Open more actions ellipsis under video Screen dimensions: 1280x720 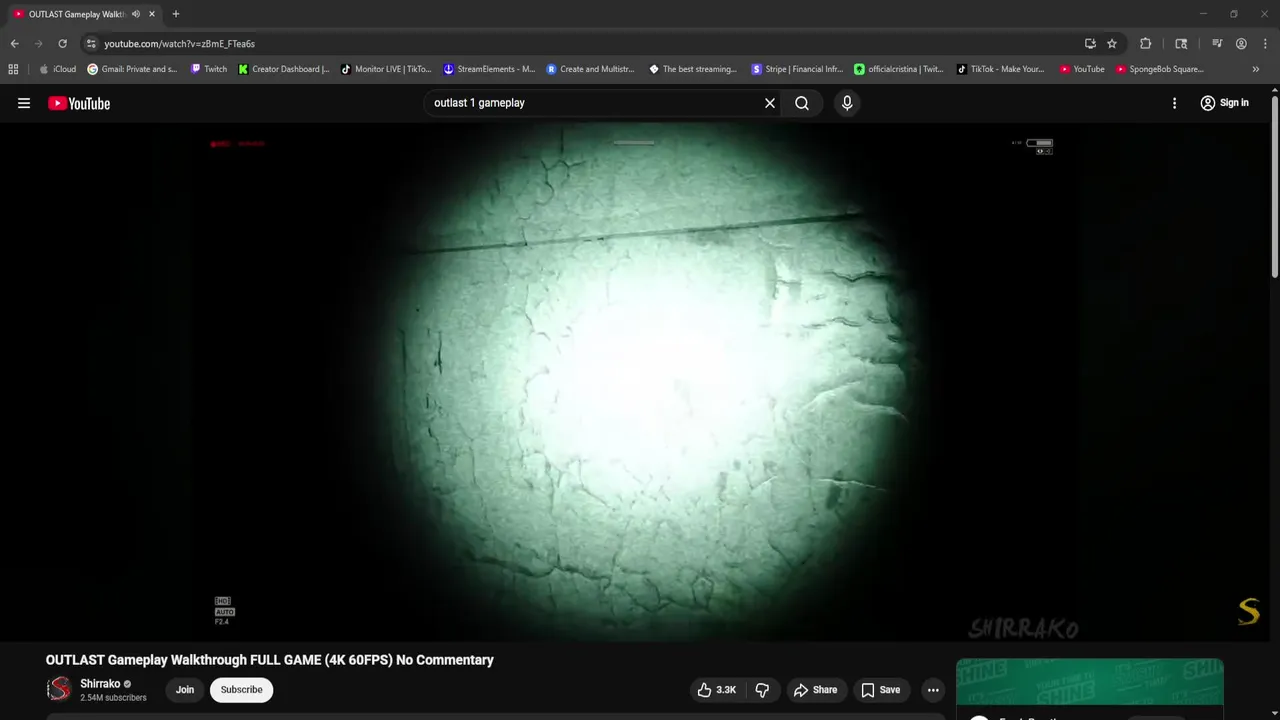[x=933, y=690]
